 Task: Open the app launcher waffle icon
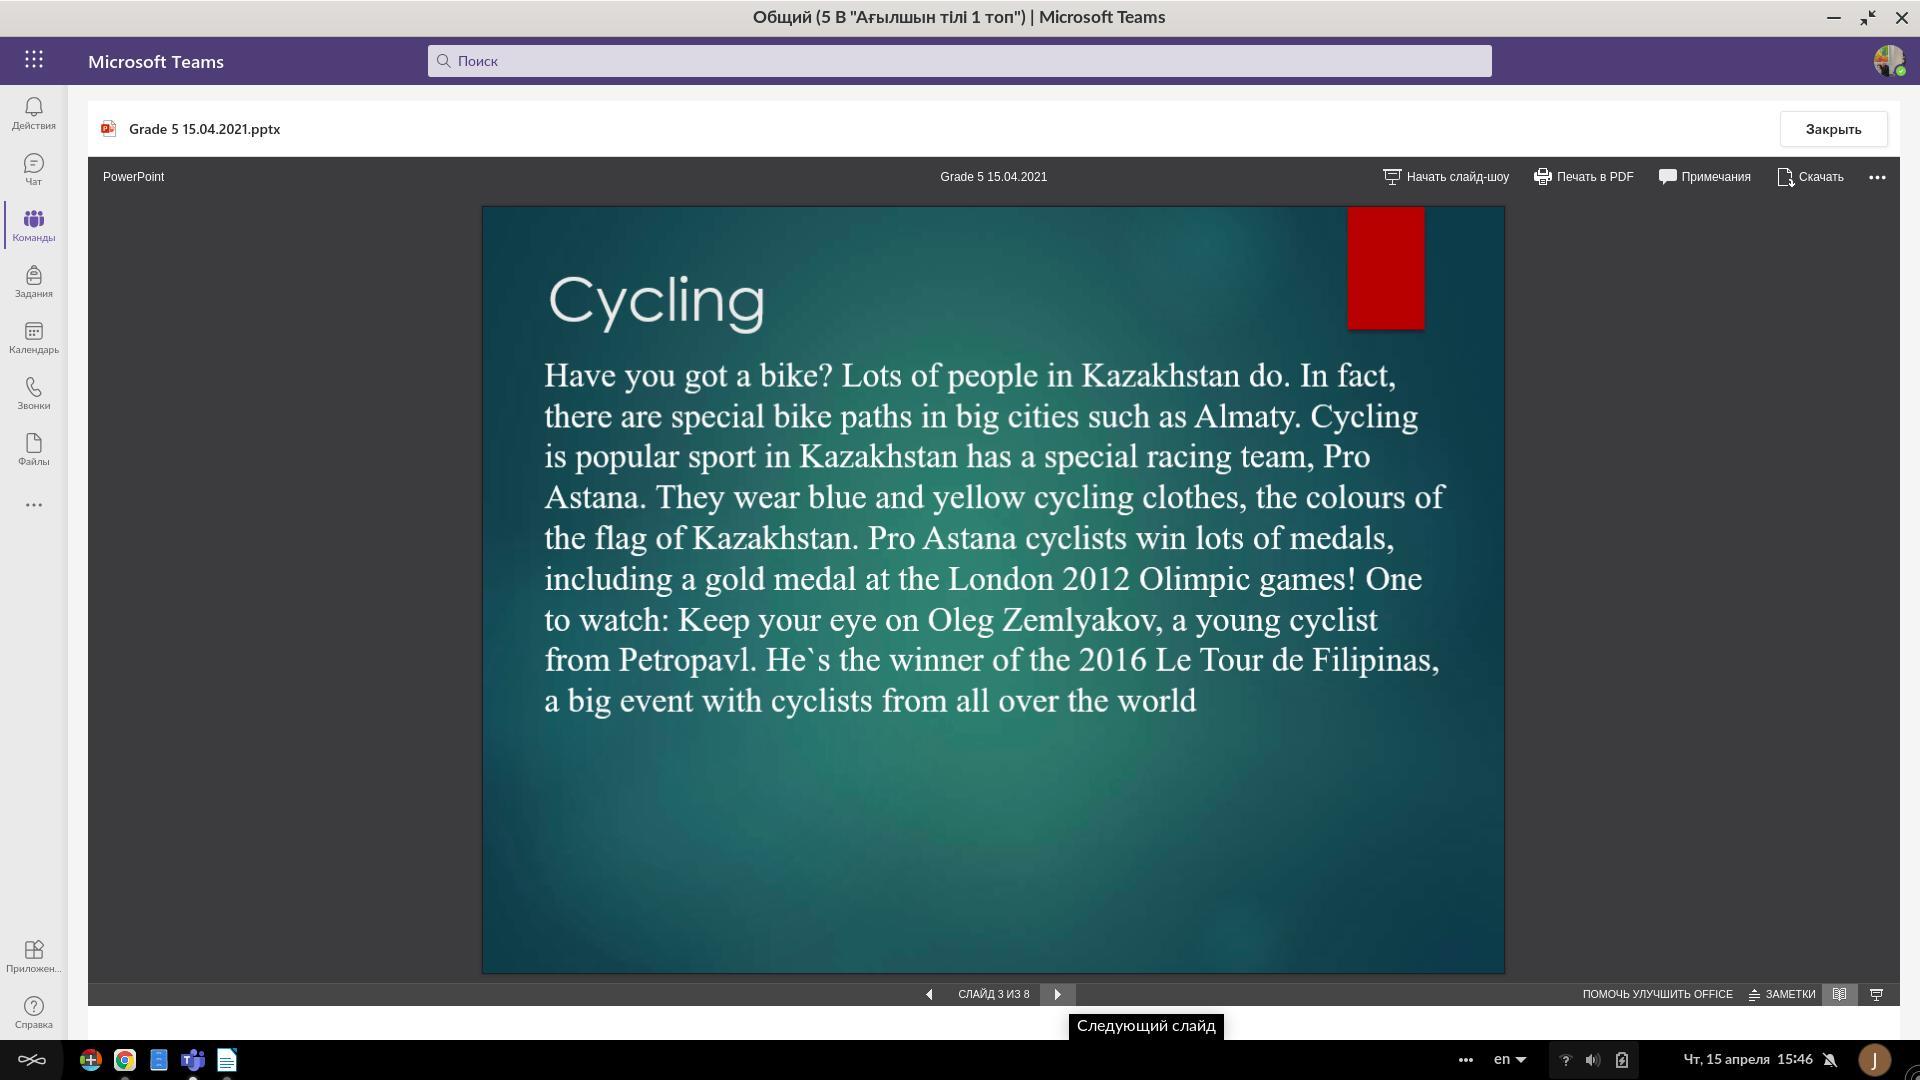click(34, 60)
